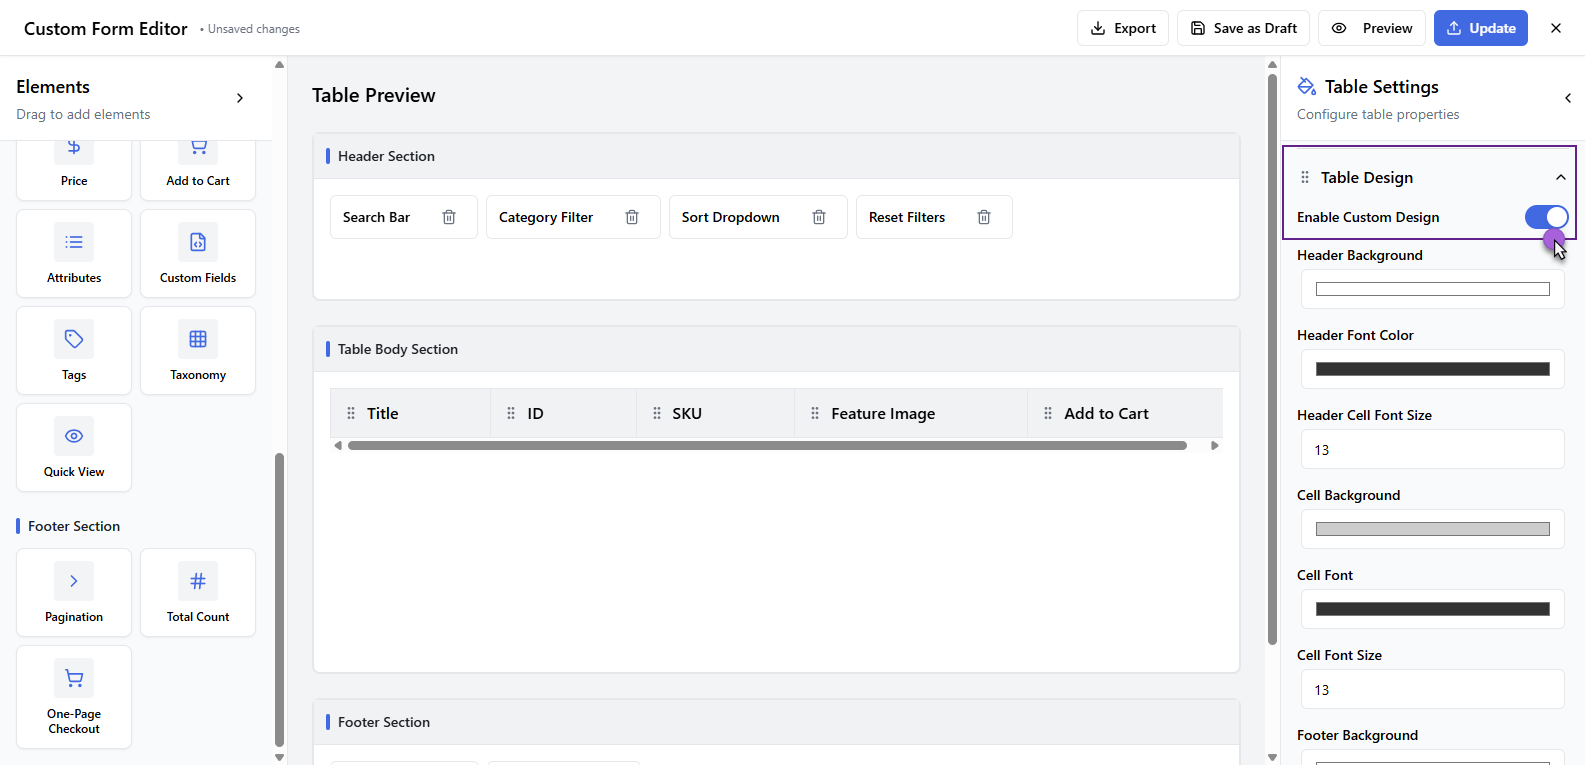Click the Header Cell Font Size field

point(1432,450)
